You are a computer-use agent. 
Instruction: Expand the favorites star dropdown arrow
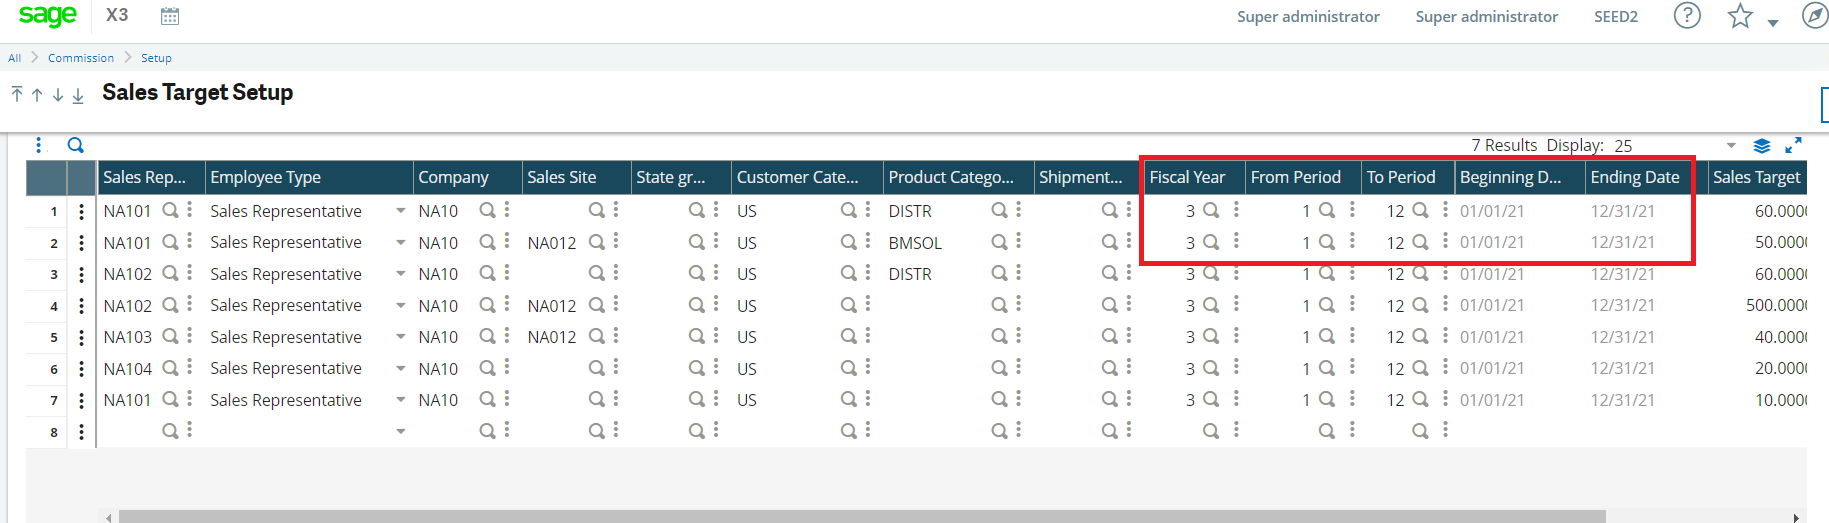(x=1773, y=22)
